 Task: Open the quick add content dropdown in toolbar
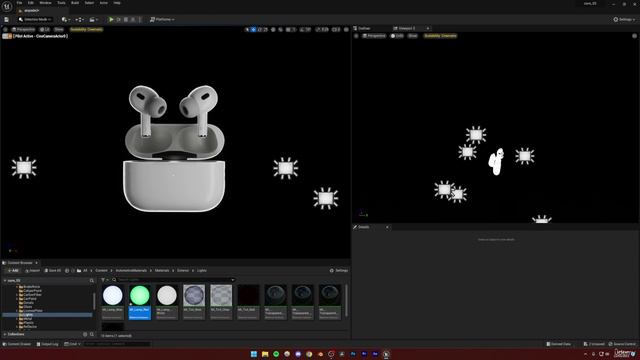point(66,19)
